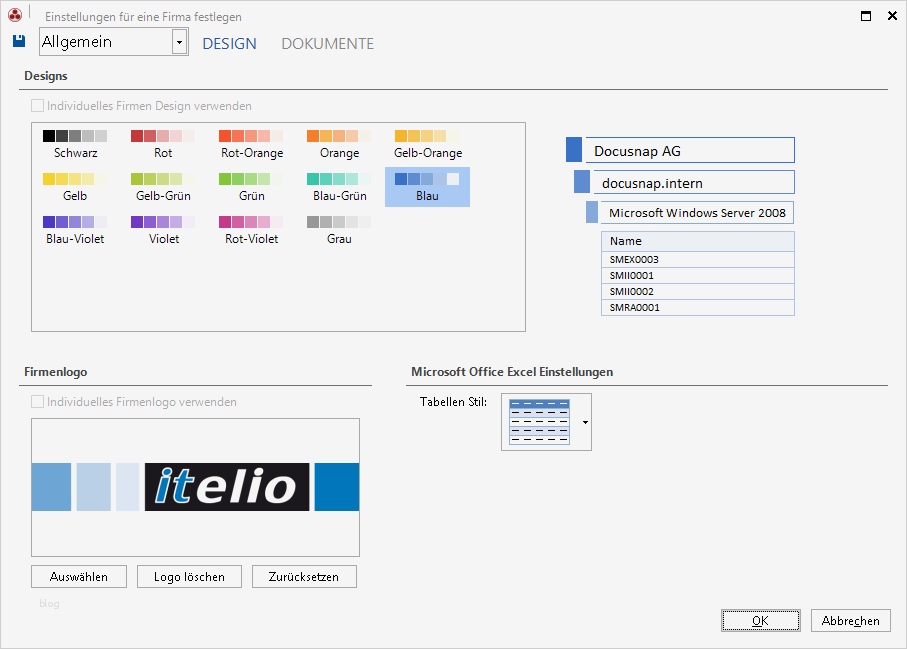Image resolution: width=907 pixels, height=649 pixels.
Task: Pick the Rot-Violet design swatch
Action: pyautogui.click(x=252, y=230)
